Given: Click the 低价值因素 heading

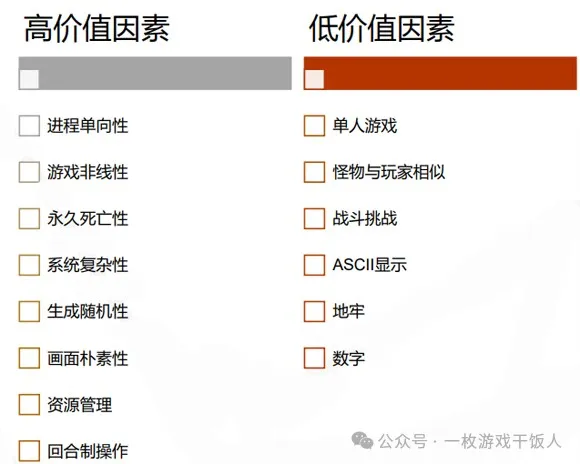Looking at the screenshot, I should click(x=382, y=28).
